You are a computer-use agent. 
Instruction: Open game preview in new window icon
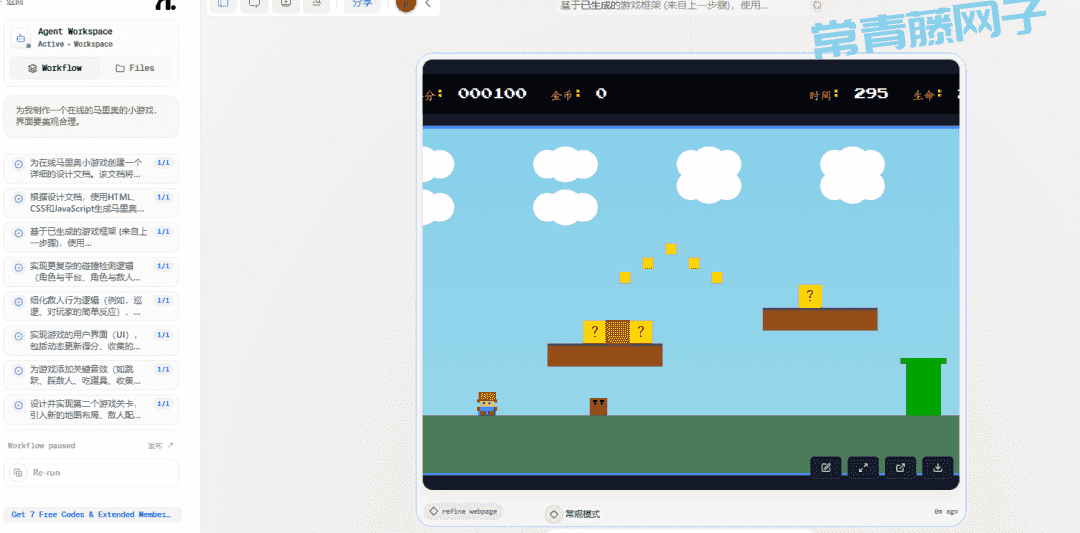click(900, 468)
